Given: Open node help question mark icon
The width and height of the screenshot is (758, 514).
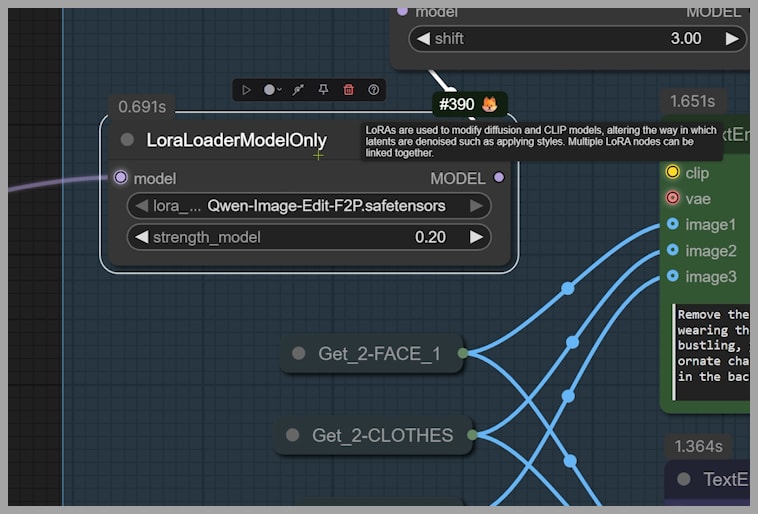Looking at the screenshot, I should click(374, 90).
